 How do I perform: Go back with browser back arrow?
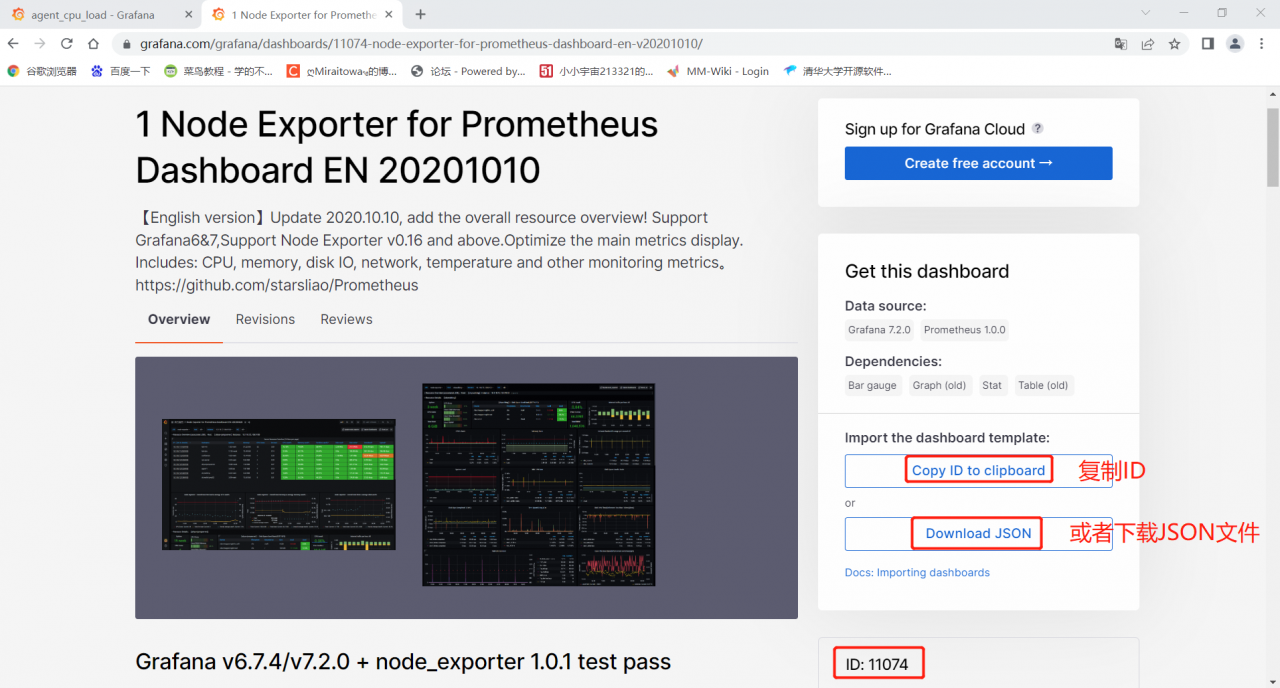pos(13,44)
